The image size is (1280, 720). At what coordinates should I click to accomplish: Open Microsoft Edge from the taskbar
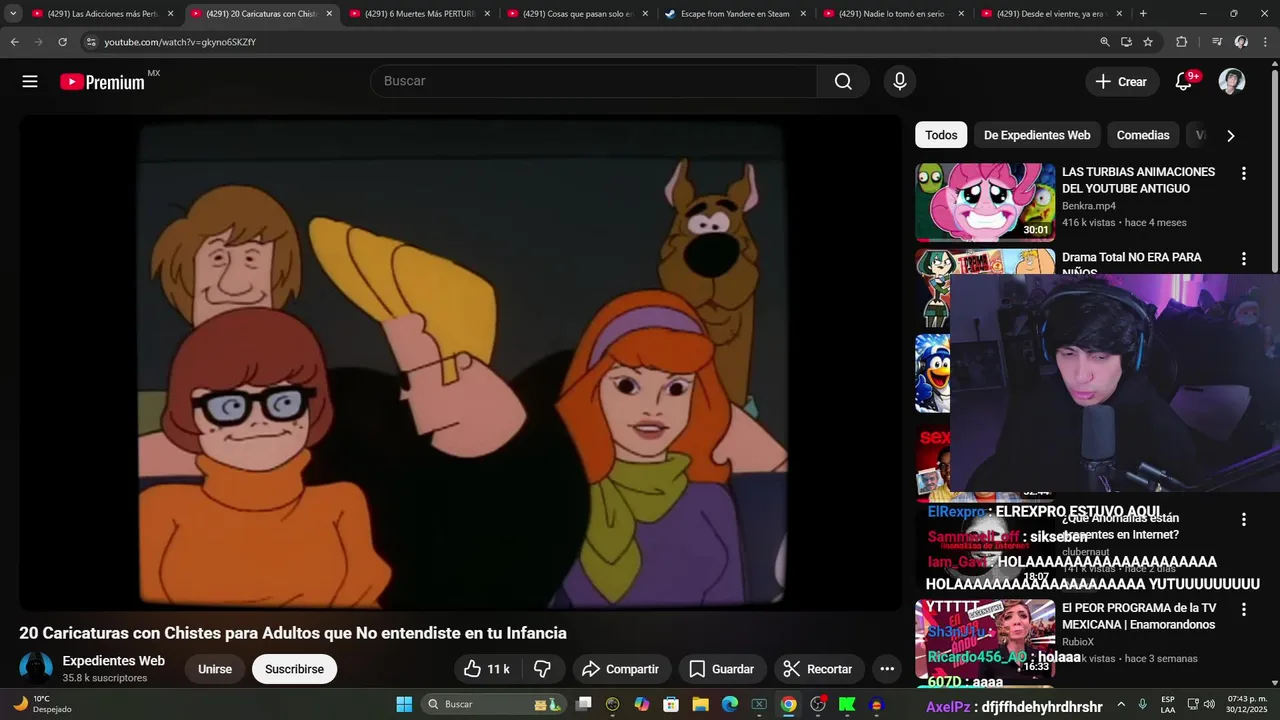730,704
